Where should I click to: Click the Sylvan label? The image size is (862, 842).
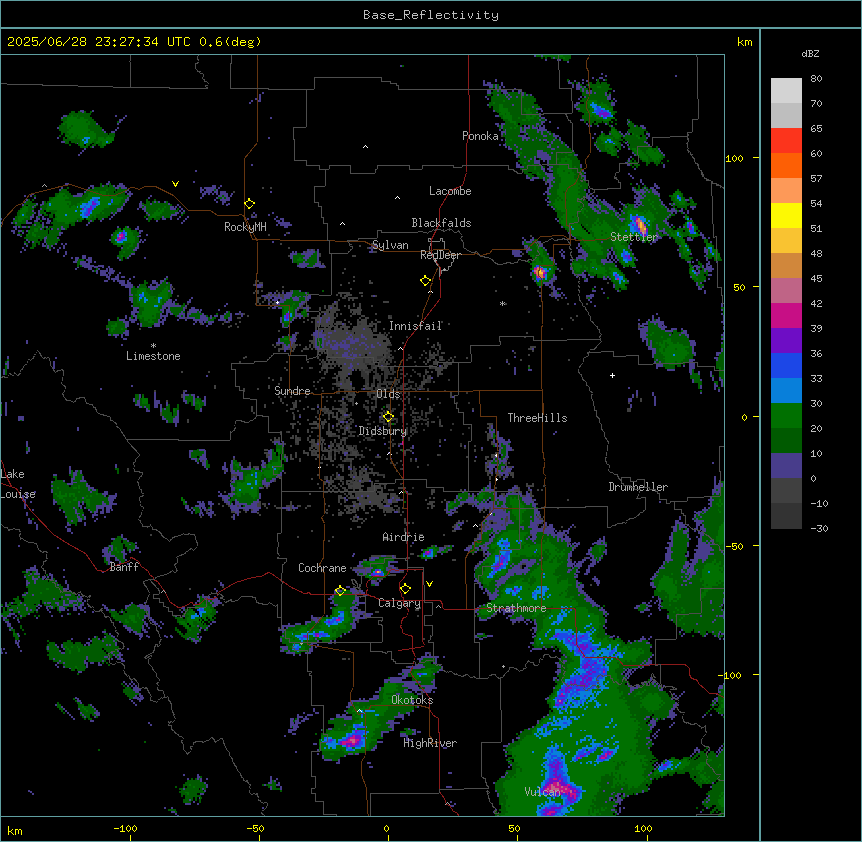coord(390,245)
